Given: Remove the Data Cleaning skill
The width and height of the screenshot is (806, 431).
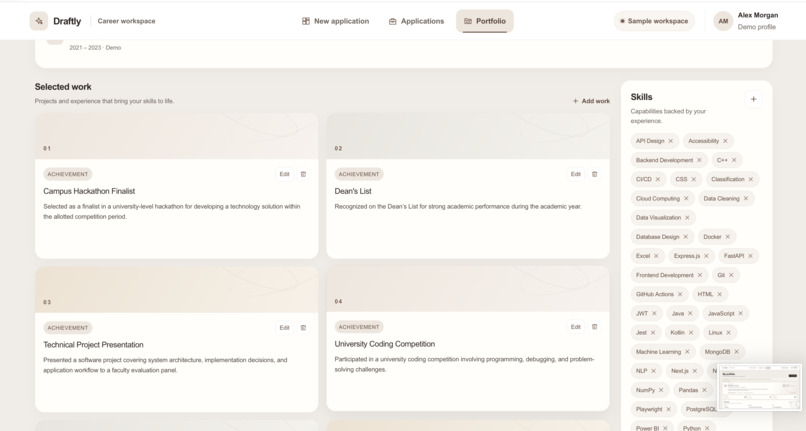Looking at the screenshot, I should click(x=746, y=199).
